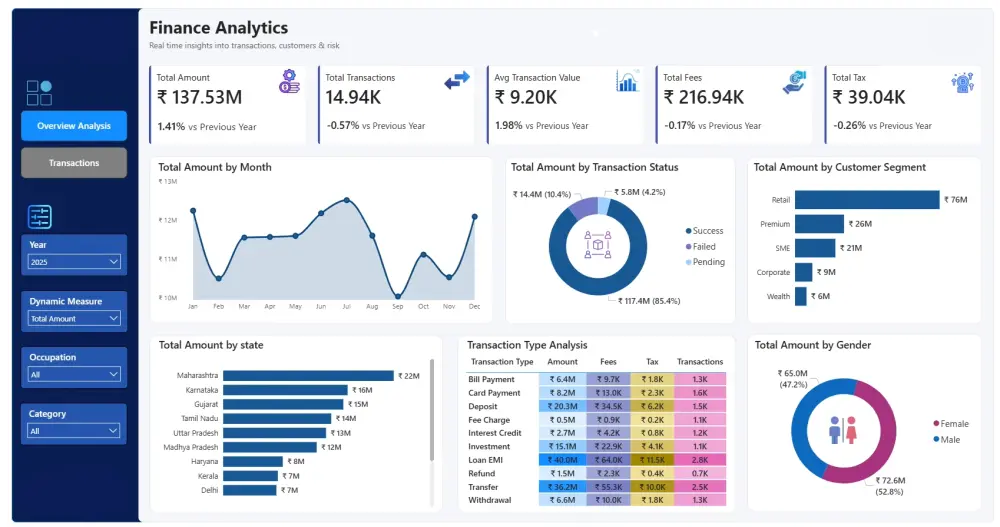Click the Total Transactions arrows icon
1000x527 pixels.
(x=457, y=80)
